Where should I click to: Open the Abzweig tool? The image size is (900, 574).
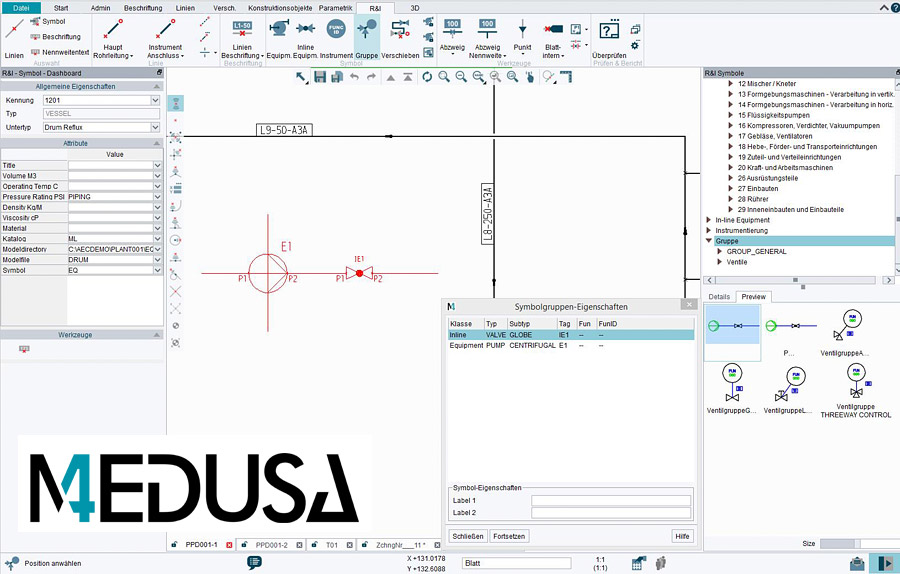pos(452,37)
